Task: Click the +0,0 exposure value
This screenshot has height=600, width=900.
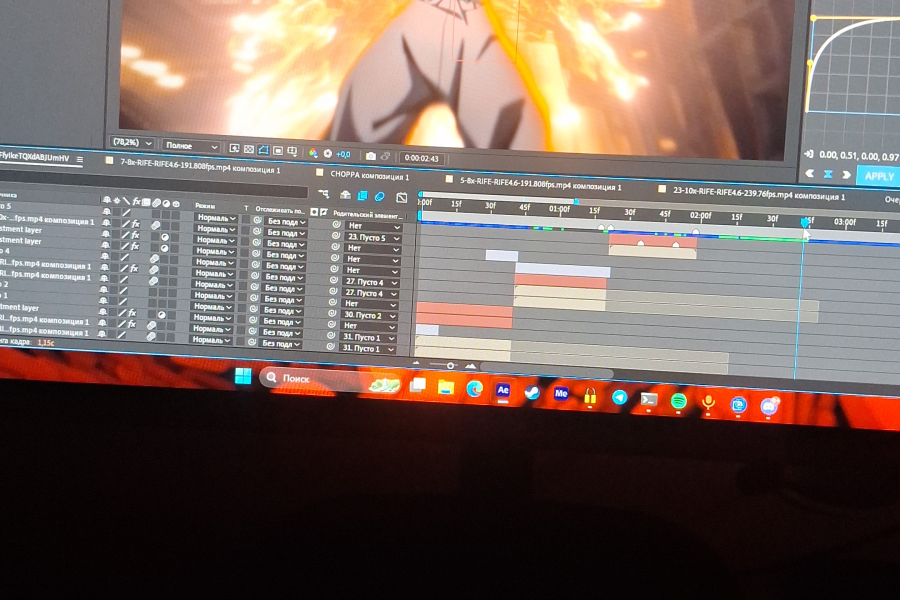Action: pos(343,154)
